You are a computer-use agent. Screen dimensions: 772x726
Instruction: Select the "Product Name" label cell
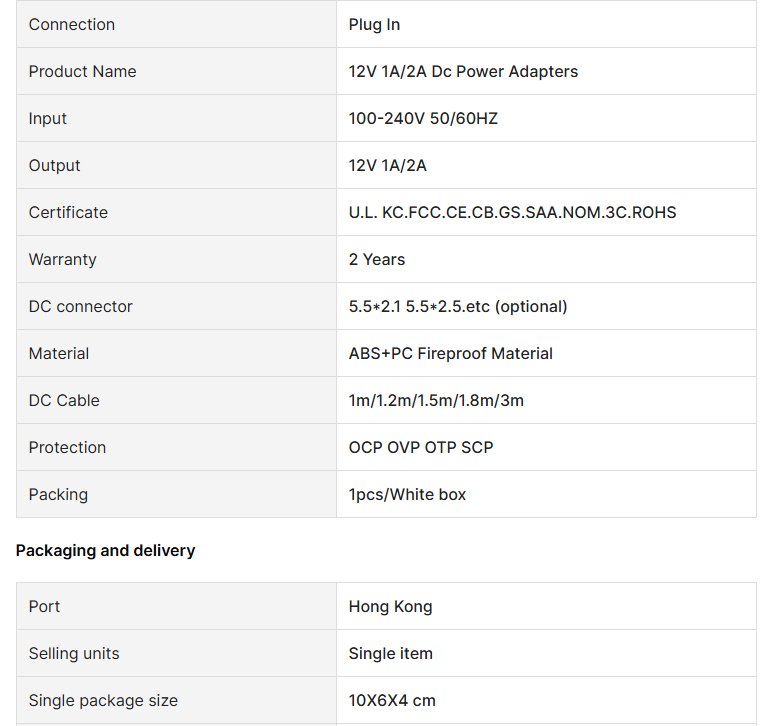[82, 71]
